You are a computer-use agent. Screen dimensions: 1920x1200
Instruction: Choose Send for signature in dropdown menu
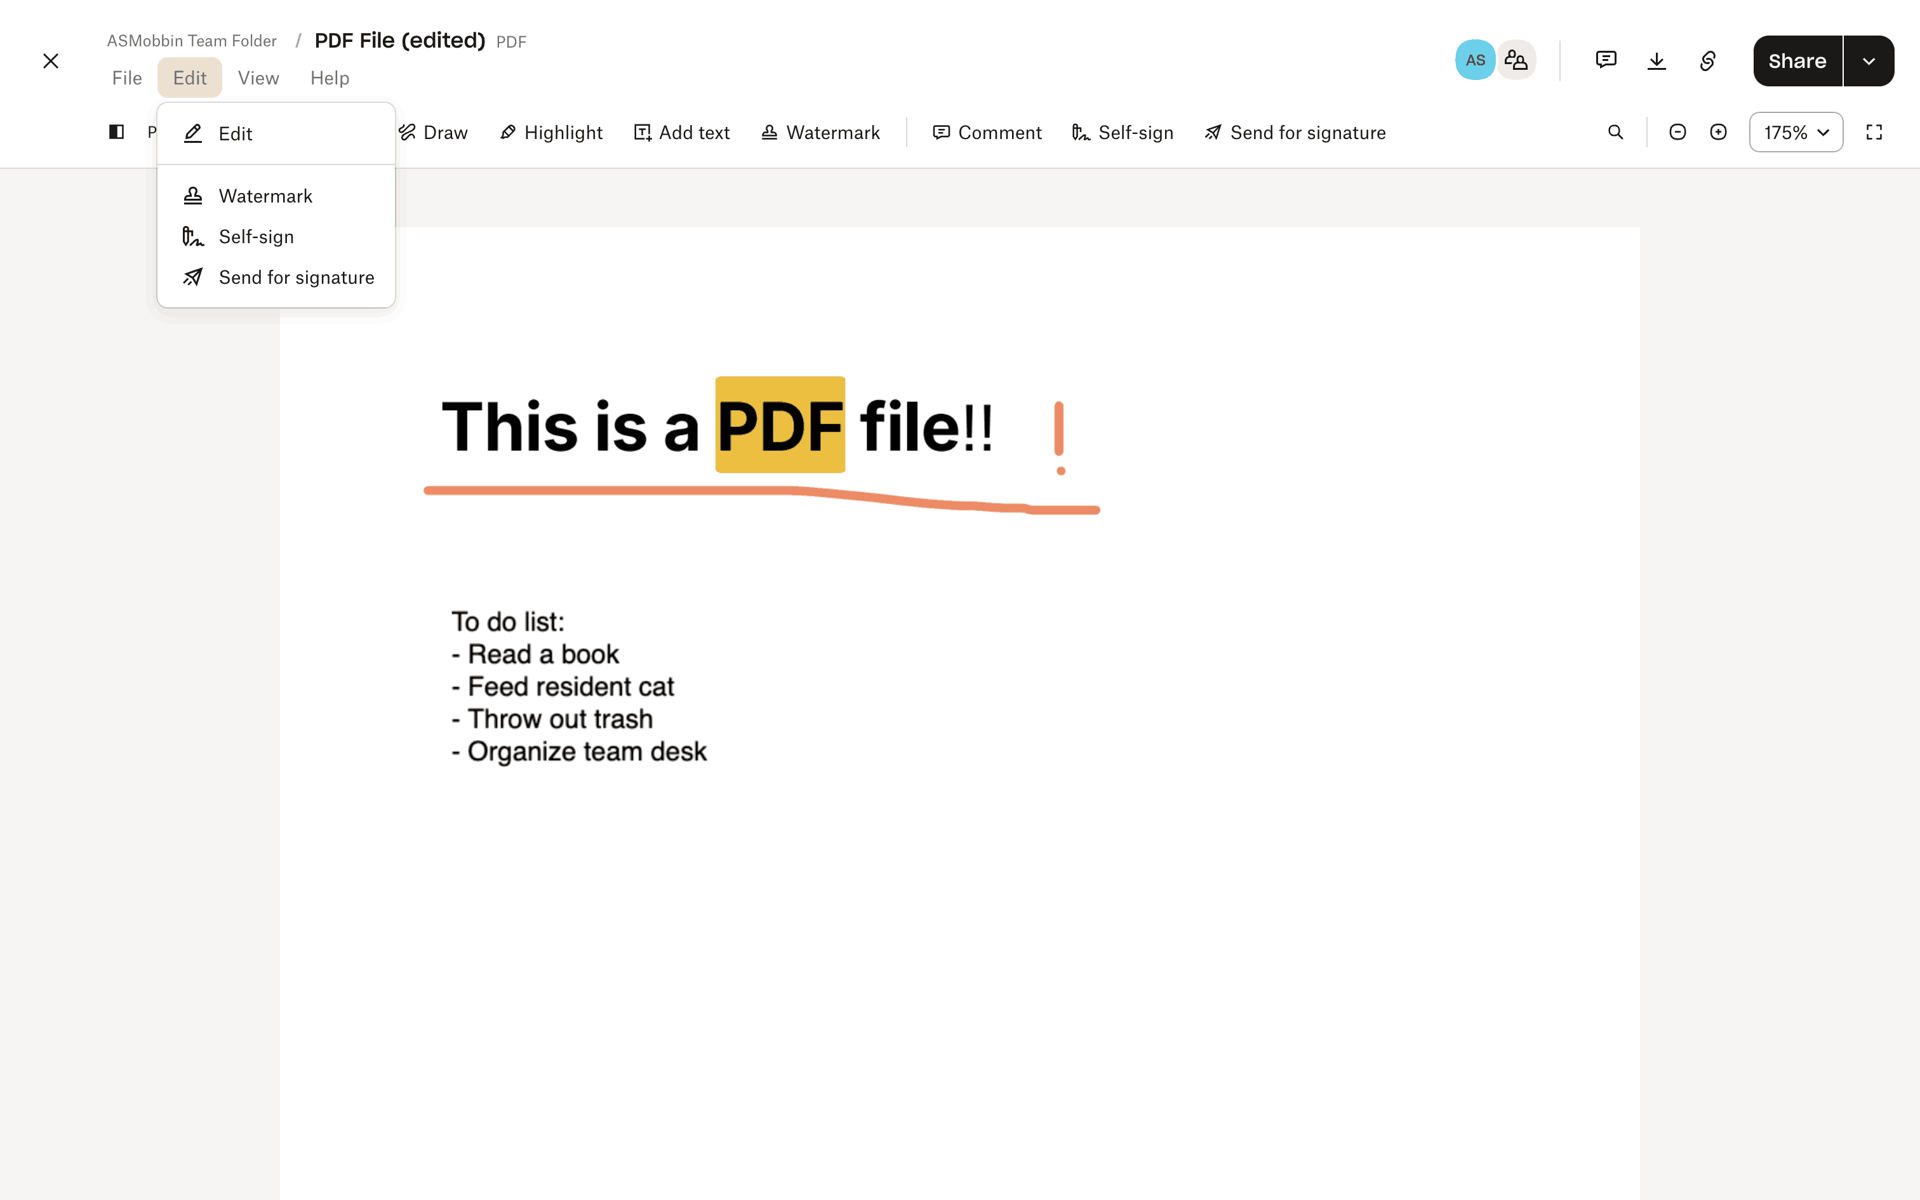click(276, 278)
